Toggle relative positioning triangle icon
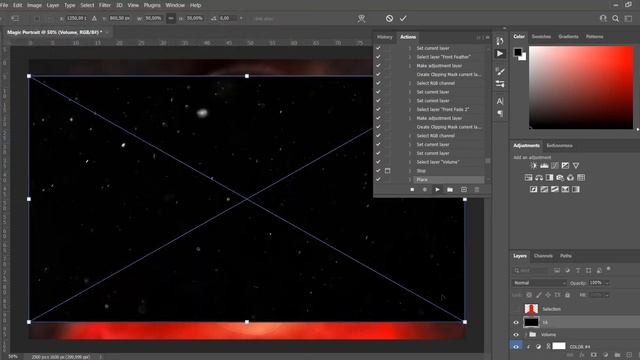This screenshot has width=640, height=360. click(94, 18)
